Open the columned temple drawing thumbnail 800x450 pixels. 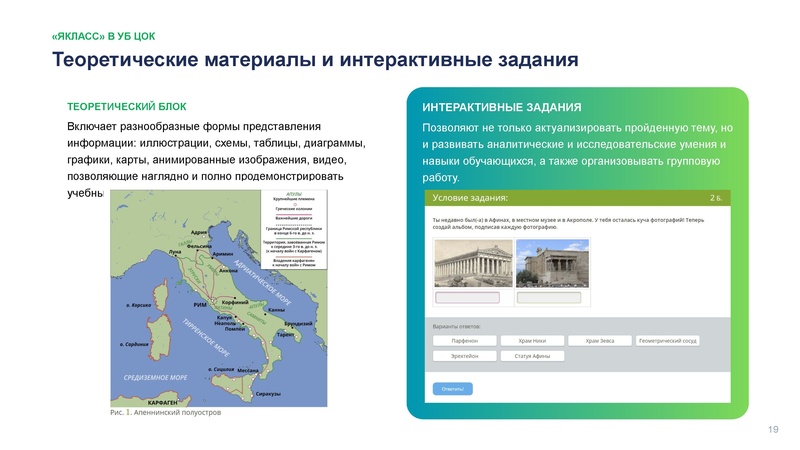click(x=473, y=263)
